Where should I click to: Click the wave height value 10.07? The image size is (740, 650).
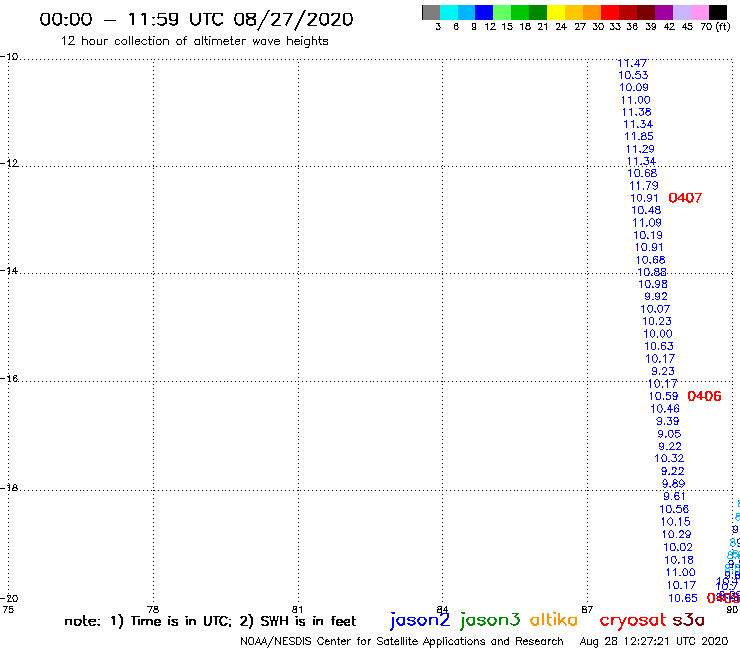pyautogui.click(x=655, y=309)
